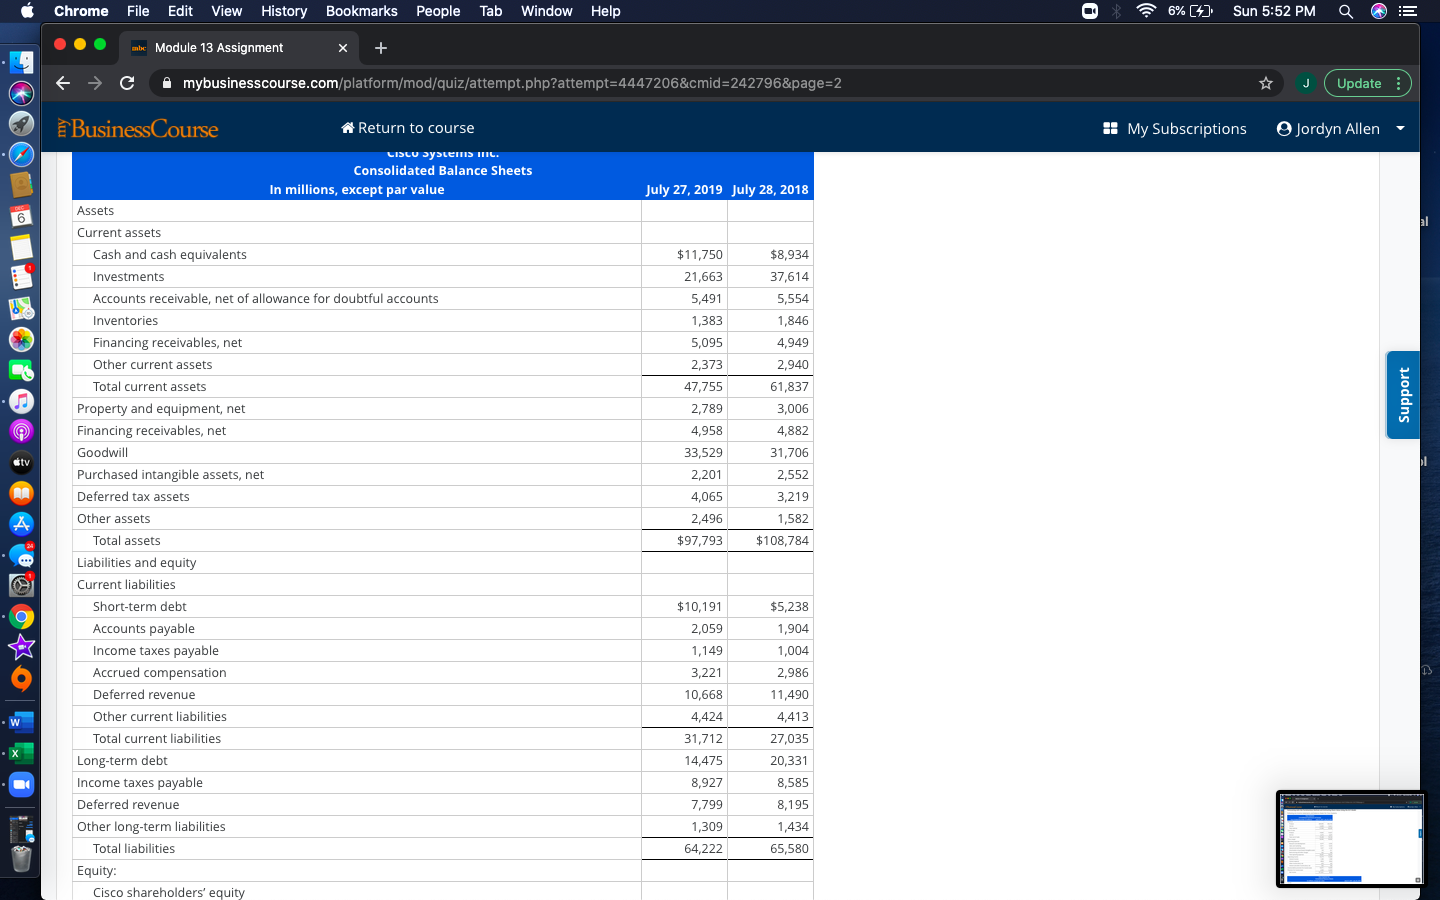Open a new browser tab with the plus icon
Viewport: 1440px width, 900px height.
point(380,47)
